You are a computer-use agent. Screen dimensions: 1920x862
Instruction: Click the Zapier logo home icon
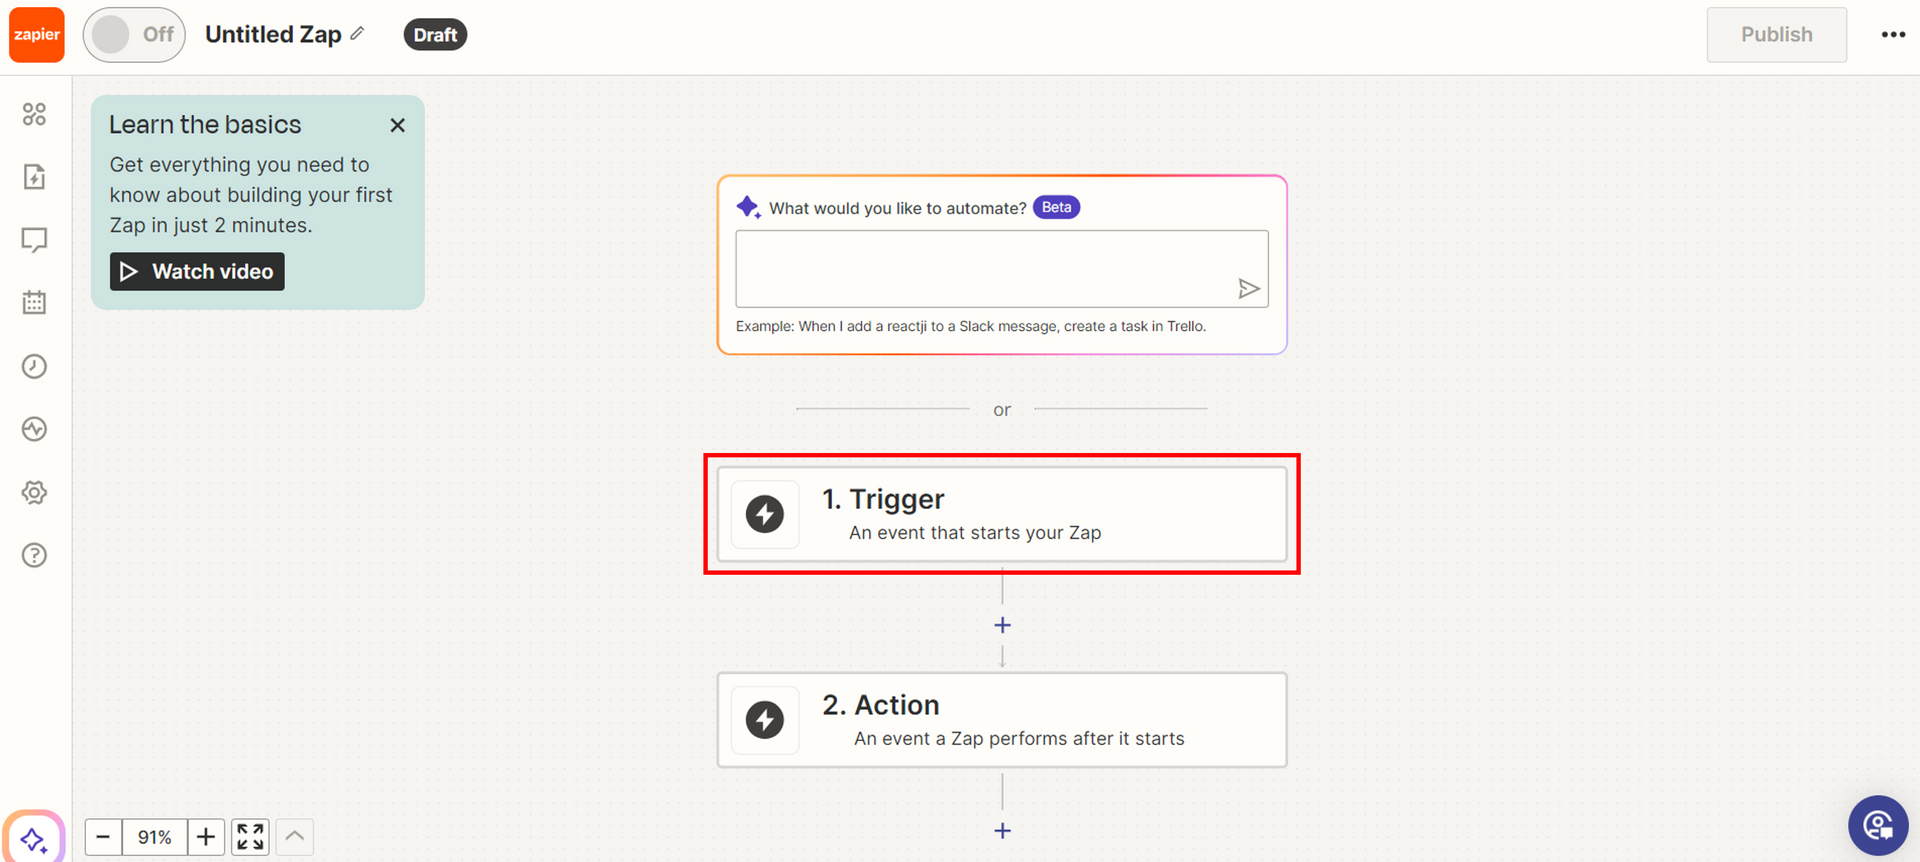click(x=37, y=35)
